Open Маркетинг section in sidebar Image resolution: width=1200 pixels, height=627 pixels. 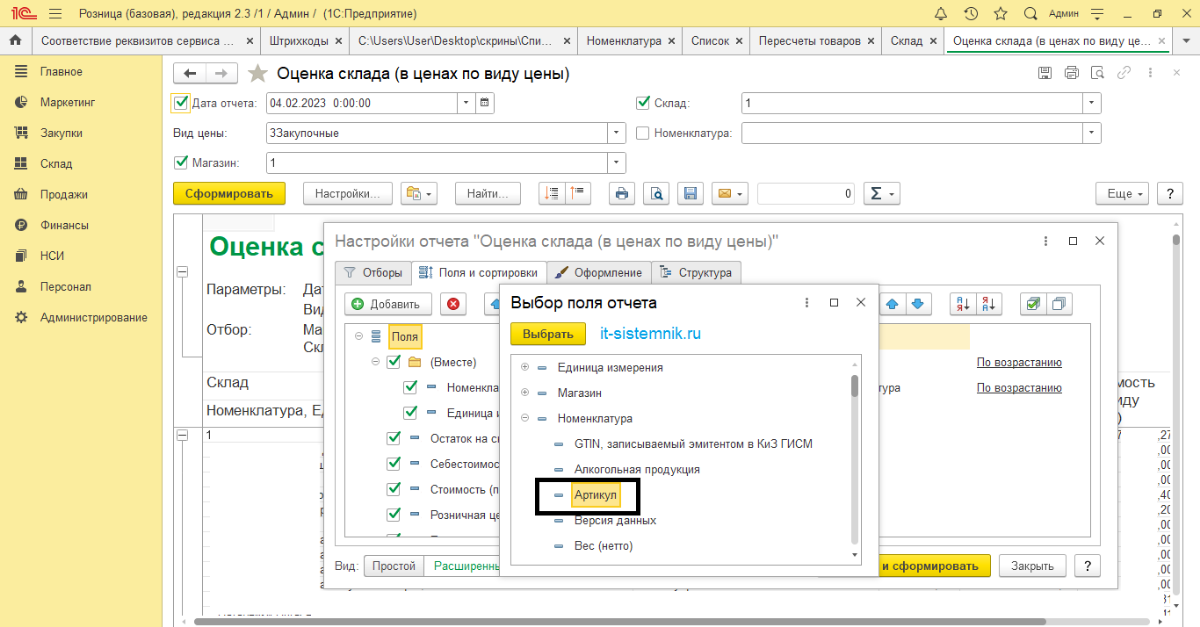click(x=68, y=102)
